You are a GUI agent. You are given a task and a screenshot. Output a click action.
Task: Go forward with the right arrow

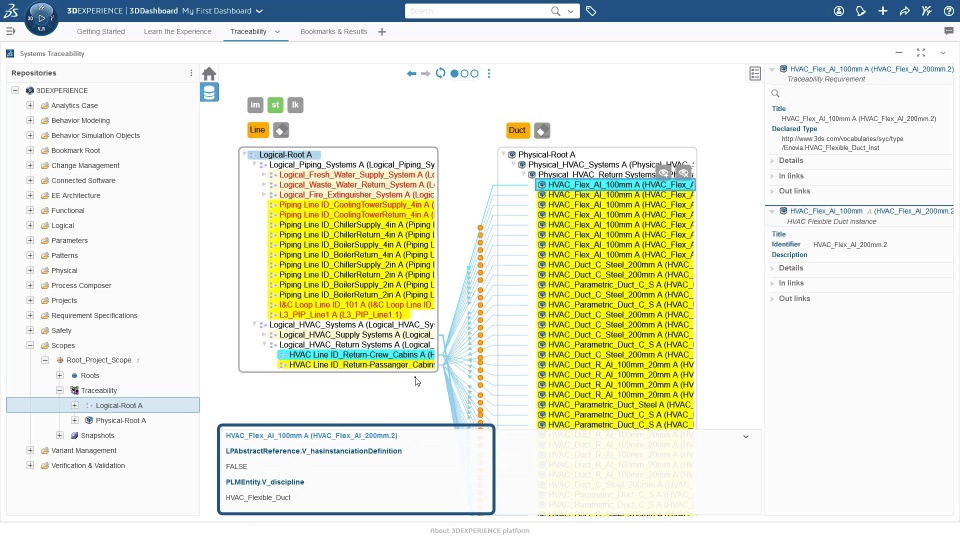click(426, 73)
